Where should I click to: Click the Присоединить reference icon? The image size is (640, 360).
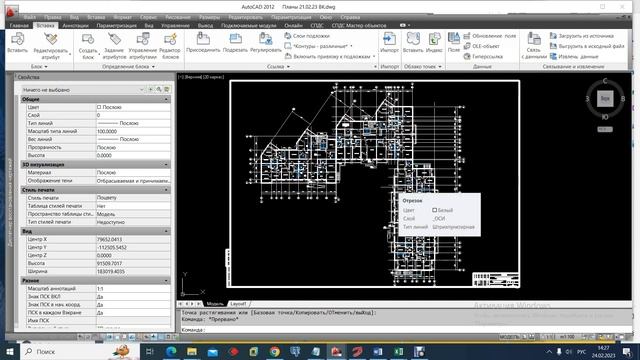203,39
